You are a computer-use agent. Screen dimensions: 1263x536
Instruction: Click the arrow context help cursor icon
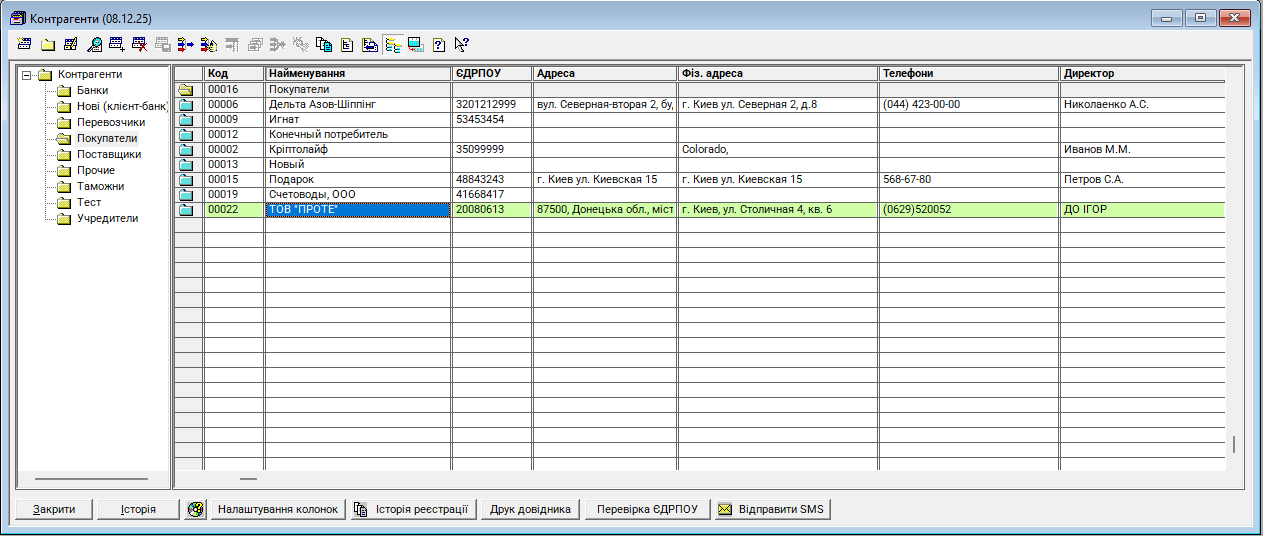pos(461,44)
